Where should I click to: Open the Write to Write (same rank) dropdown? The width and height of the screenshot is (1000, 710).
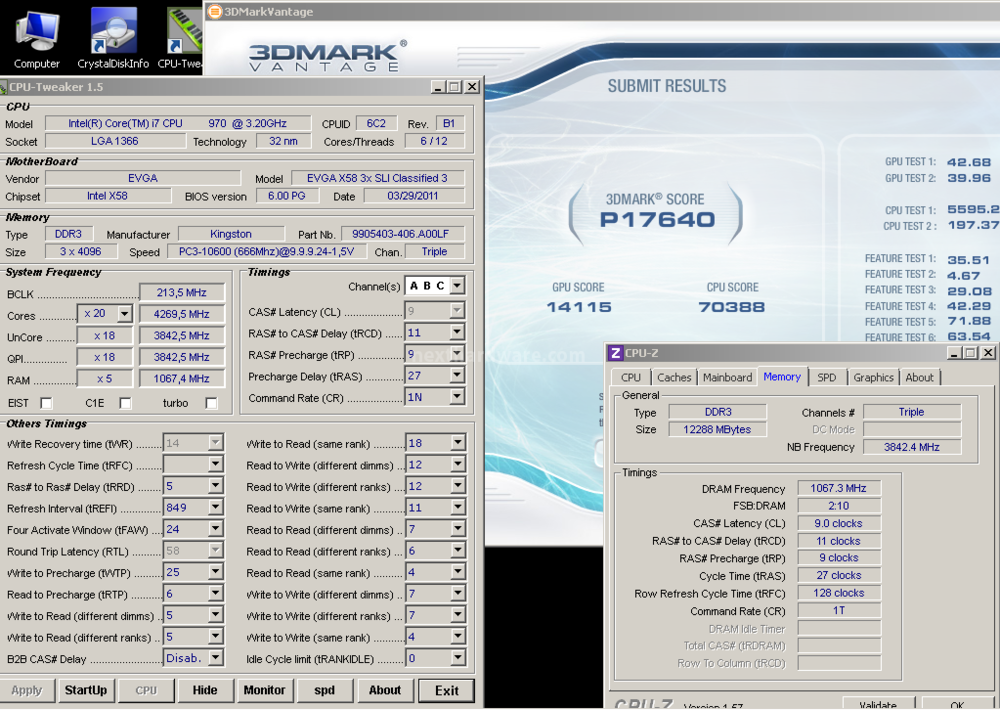click(x=458, y=637)
